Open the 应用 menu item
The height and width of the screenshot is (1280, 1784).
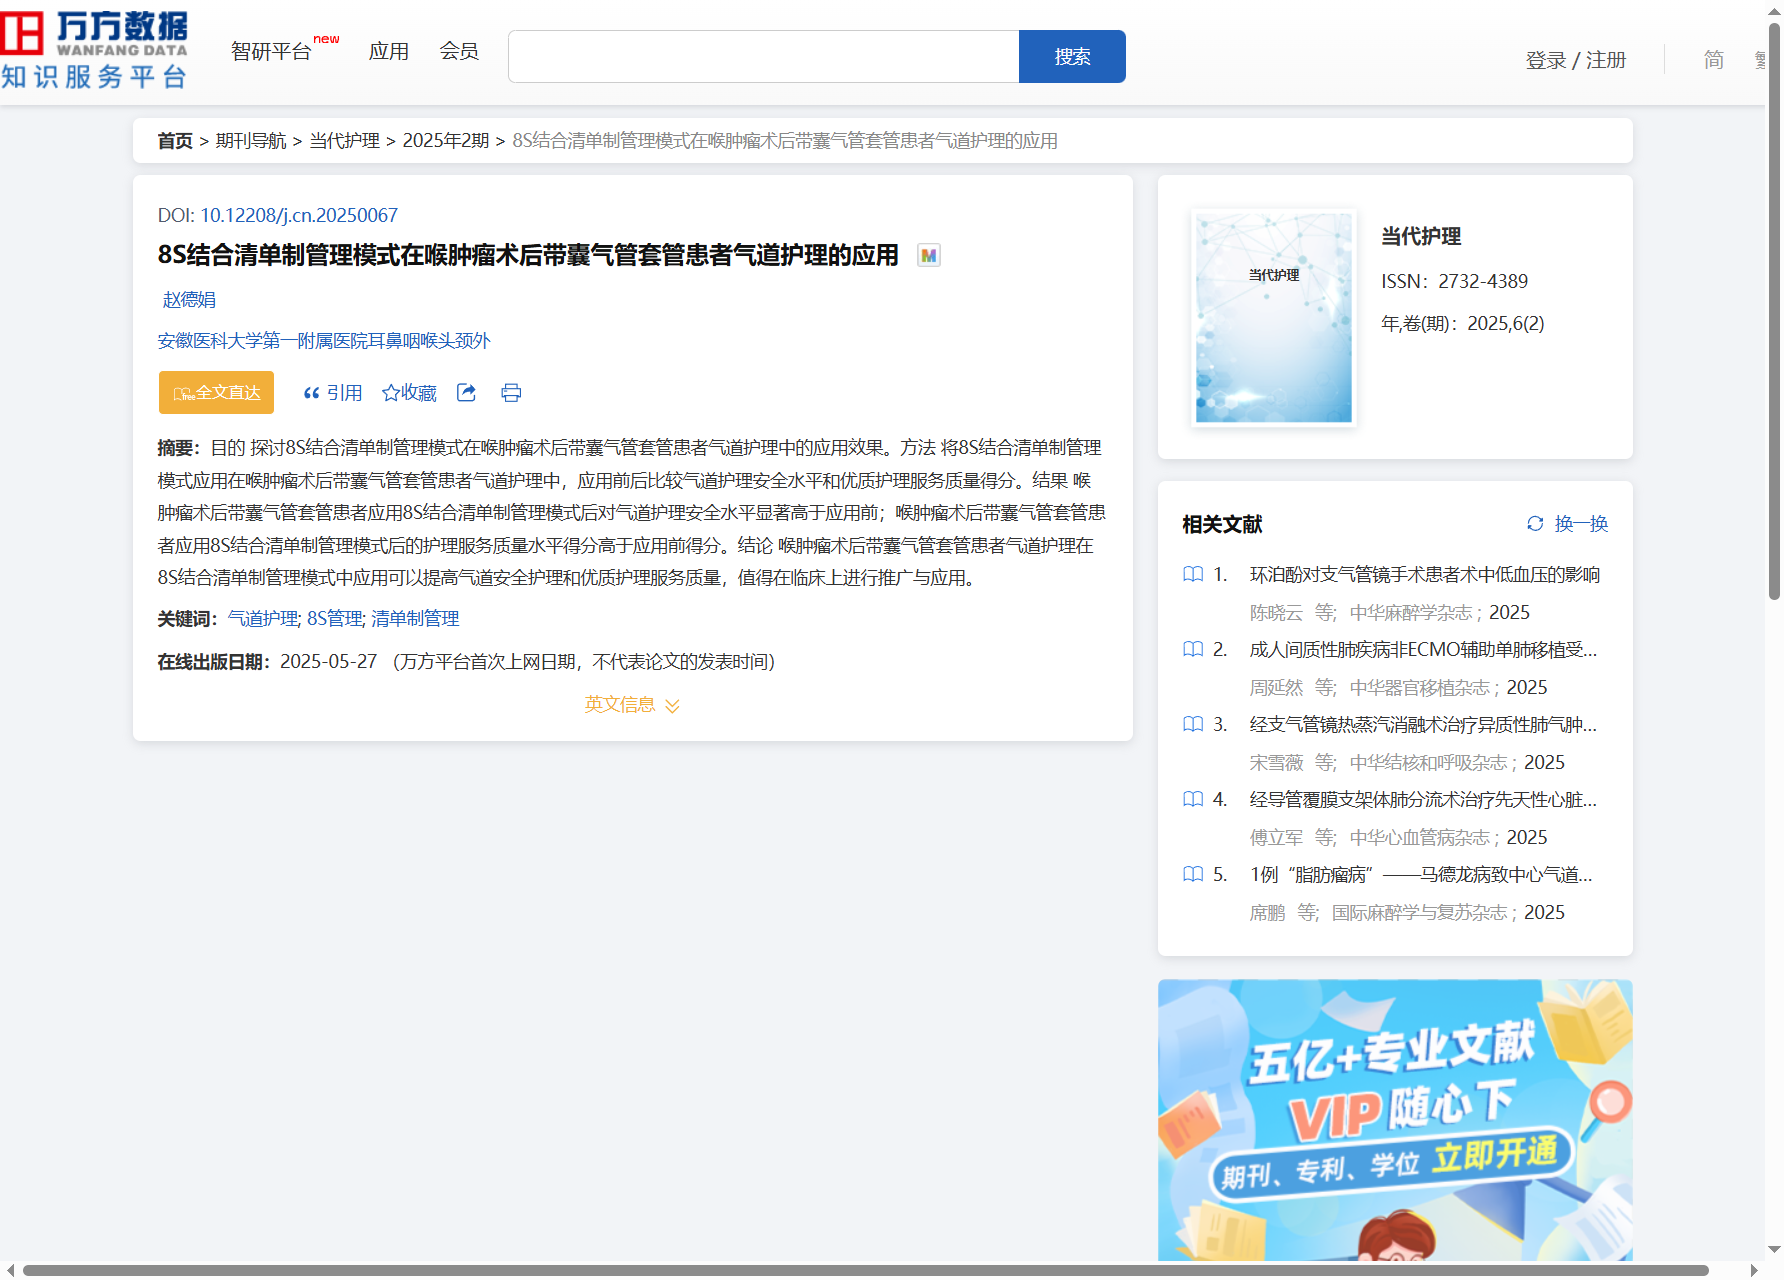coord(389,51)
